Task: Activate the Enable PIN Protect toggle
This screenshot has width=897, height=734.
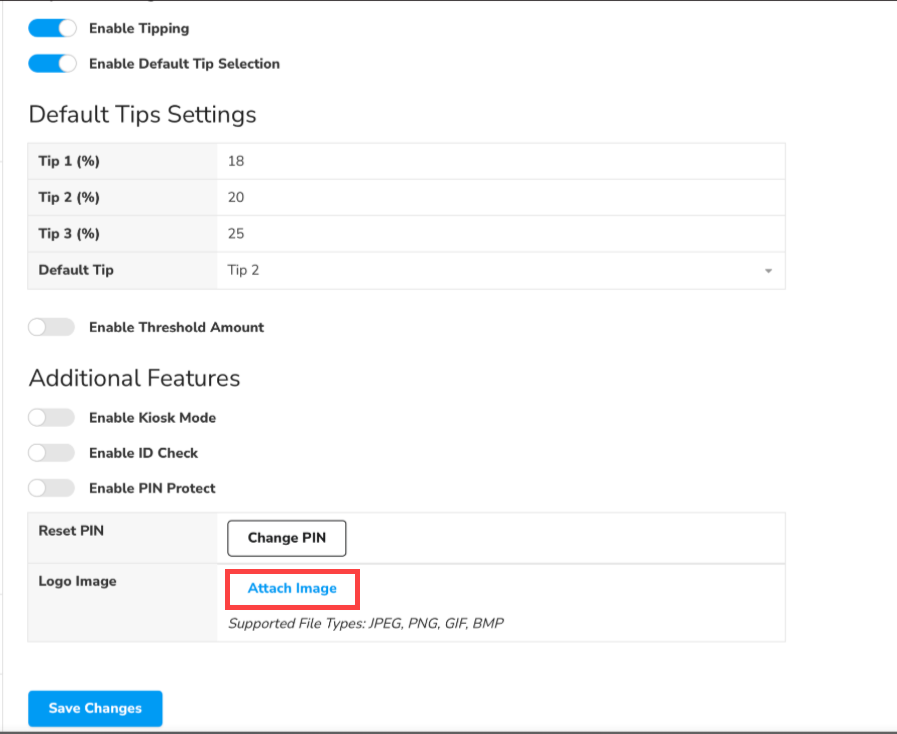Action: [x=52, y=488]
